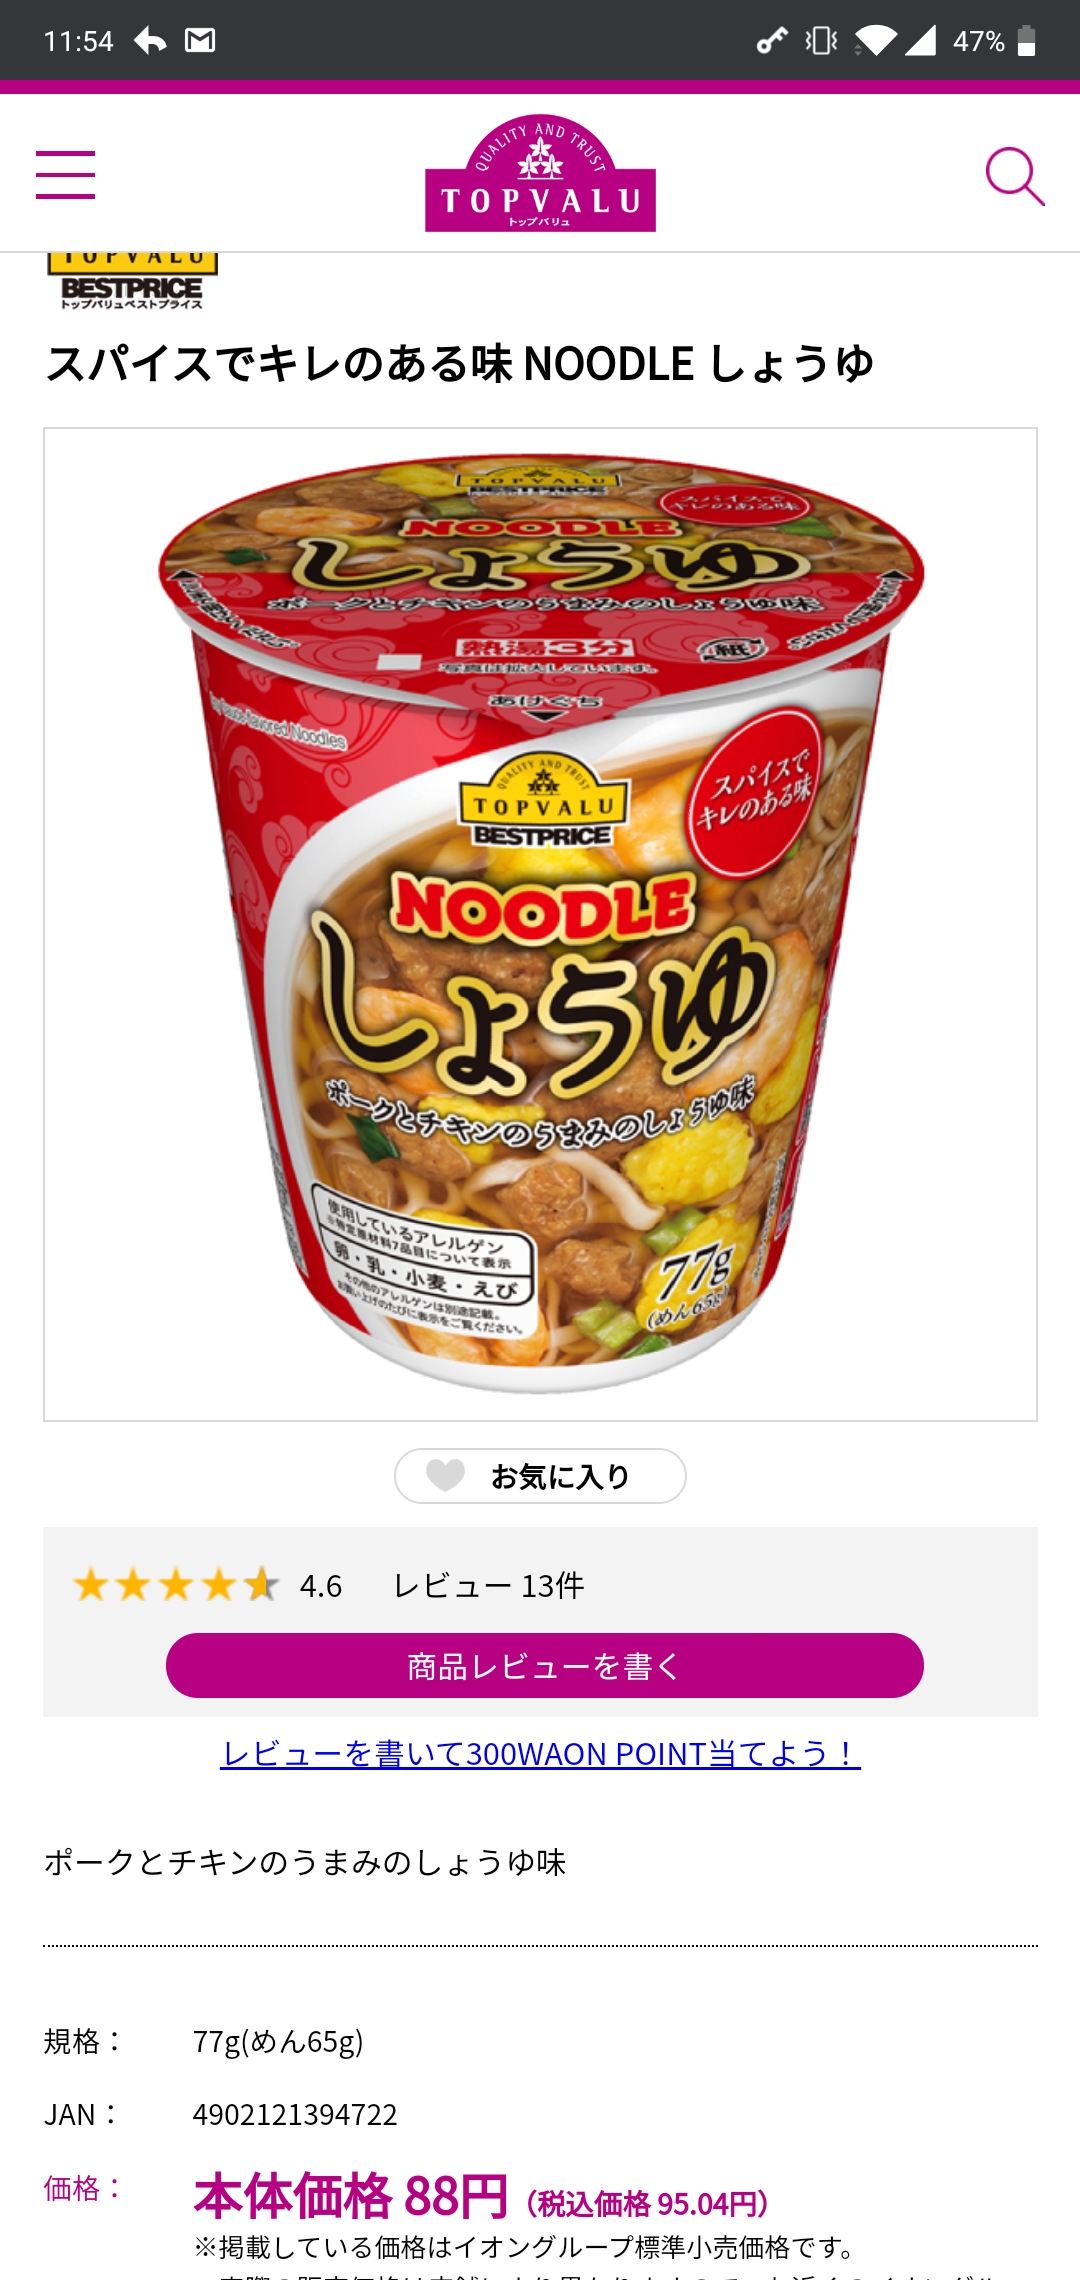The image size is (1080, 2280).
Task: Write a review with 商品レビューを書く
Action: click(545, 1666)
